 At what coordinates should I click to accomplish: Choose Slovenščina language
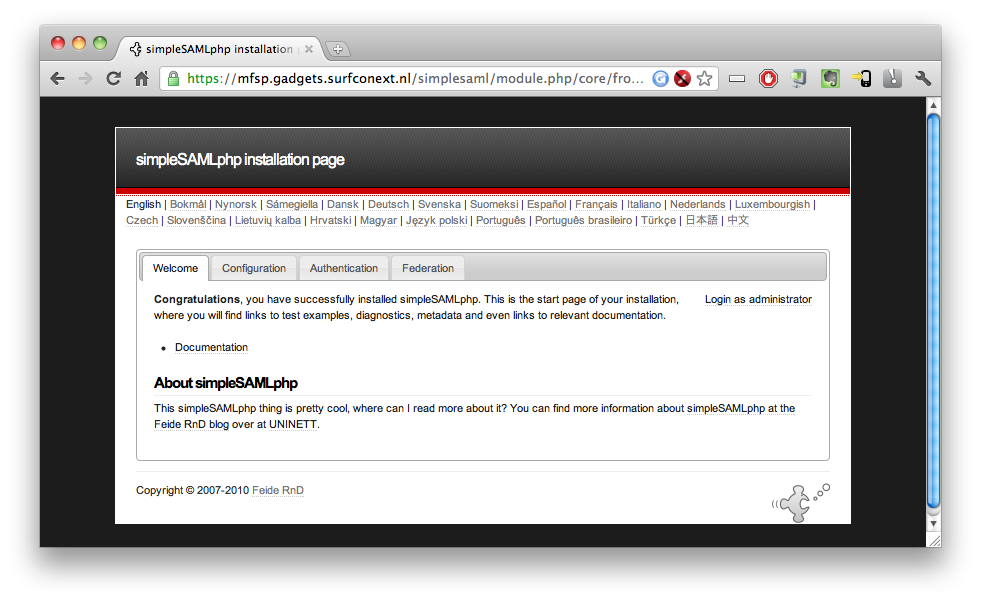[196, 221]
